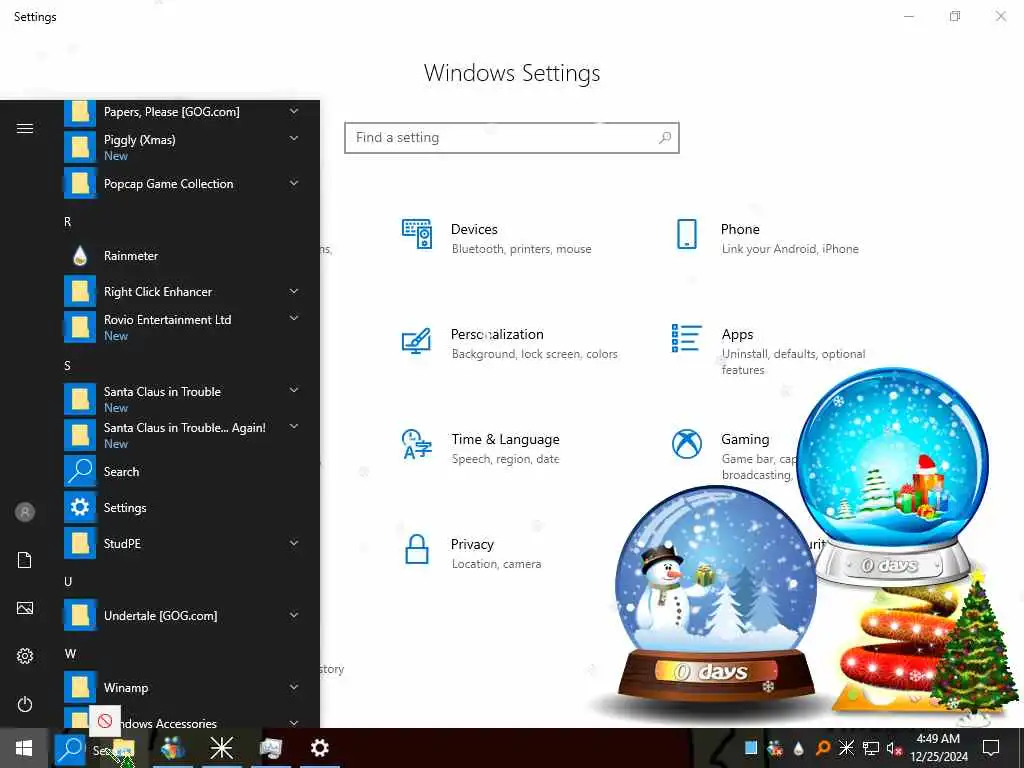Click the user account icon in Start sidebar
Viewport: 1024px width, 768px height.
[x=25, y=512]
